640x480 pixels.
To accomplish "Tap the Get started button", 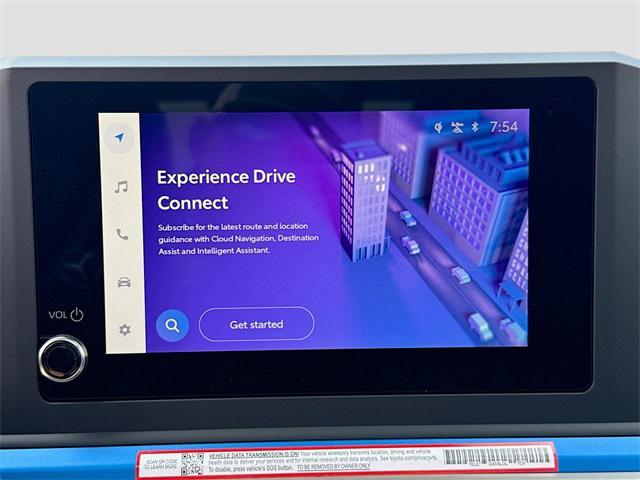I will point(256,324).
